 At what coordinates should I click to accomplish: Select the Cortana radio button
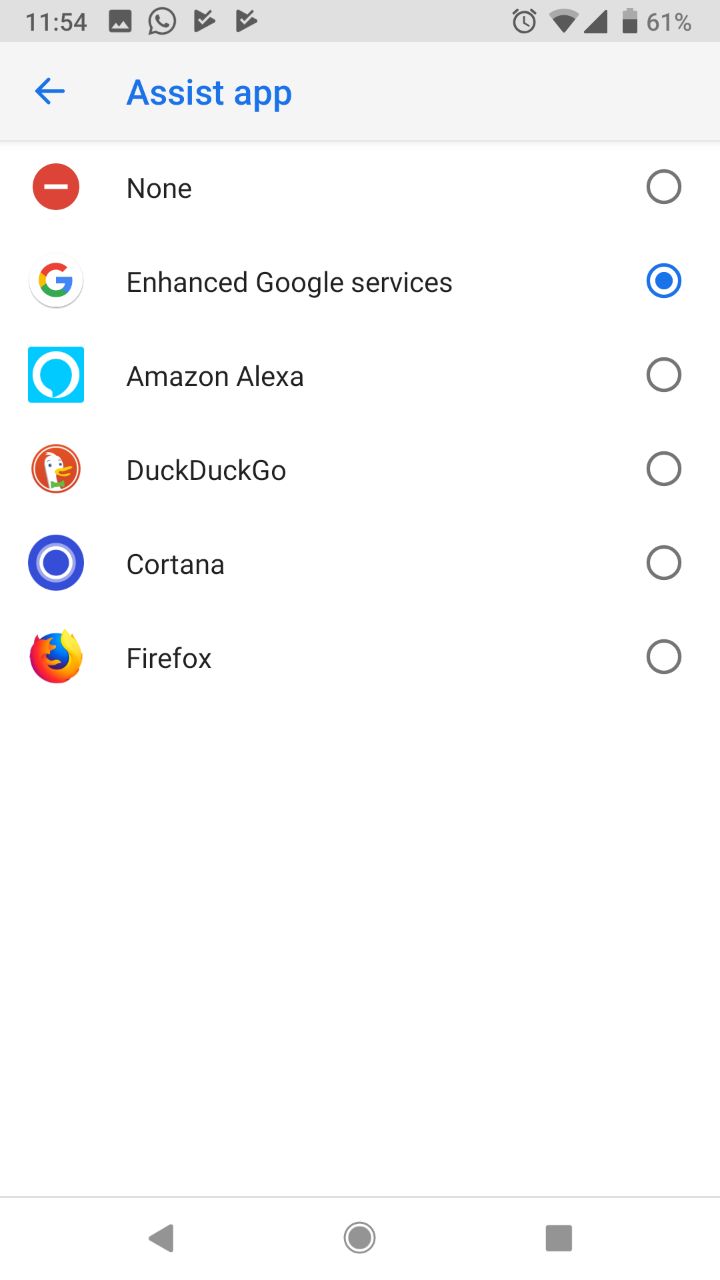tap(664, 563)
